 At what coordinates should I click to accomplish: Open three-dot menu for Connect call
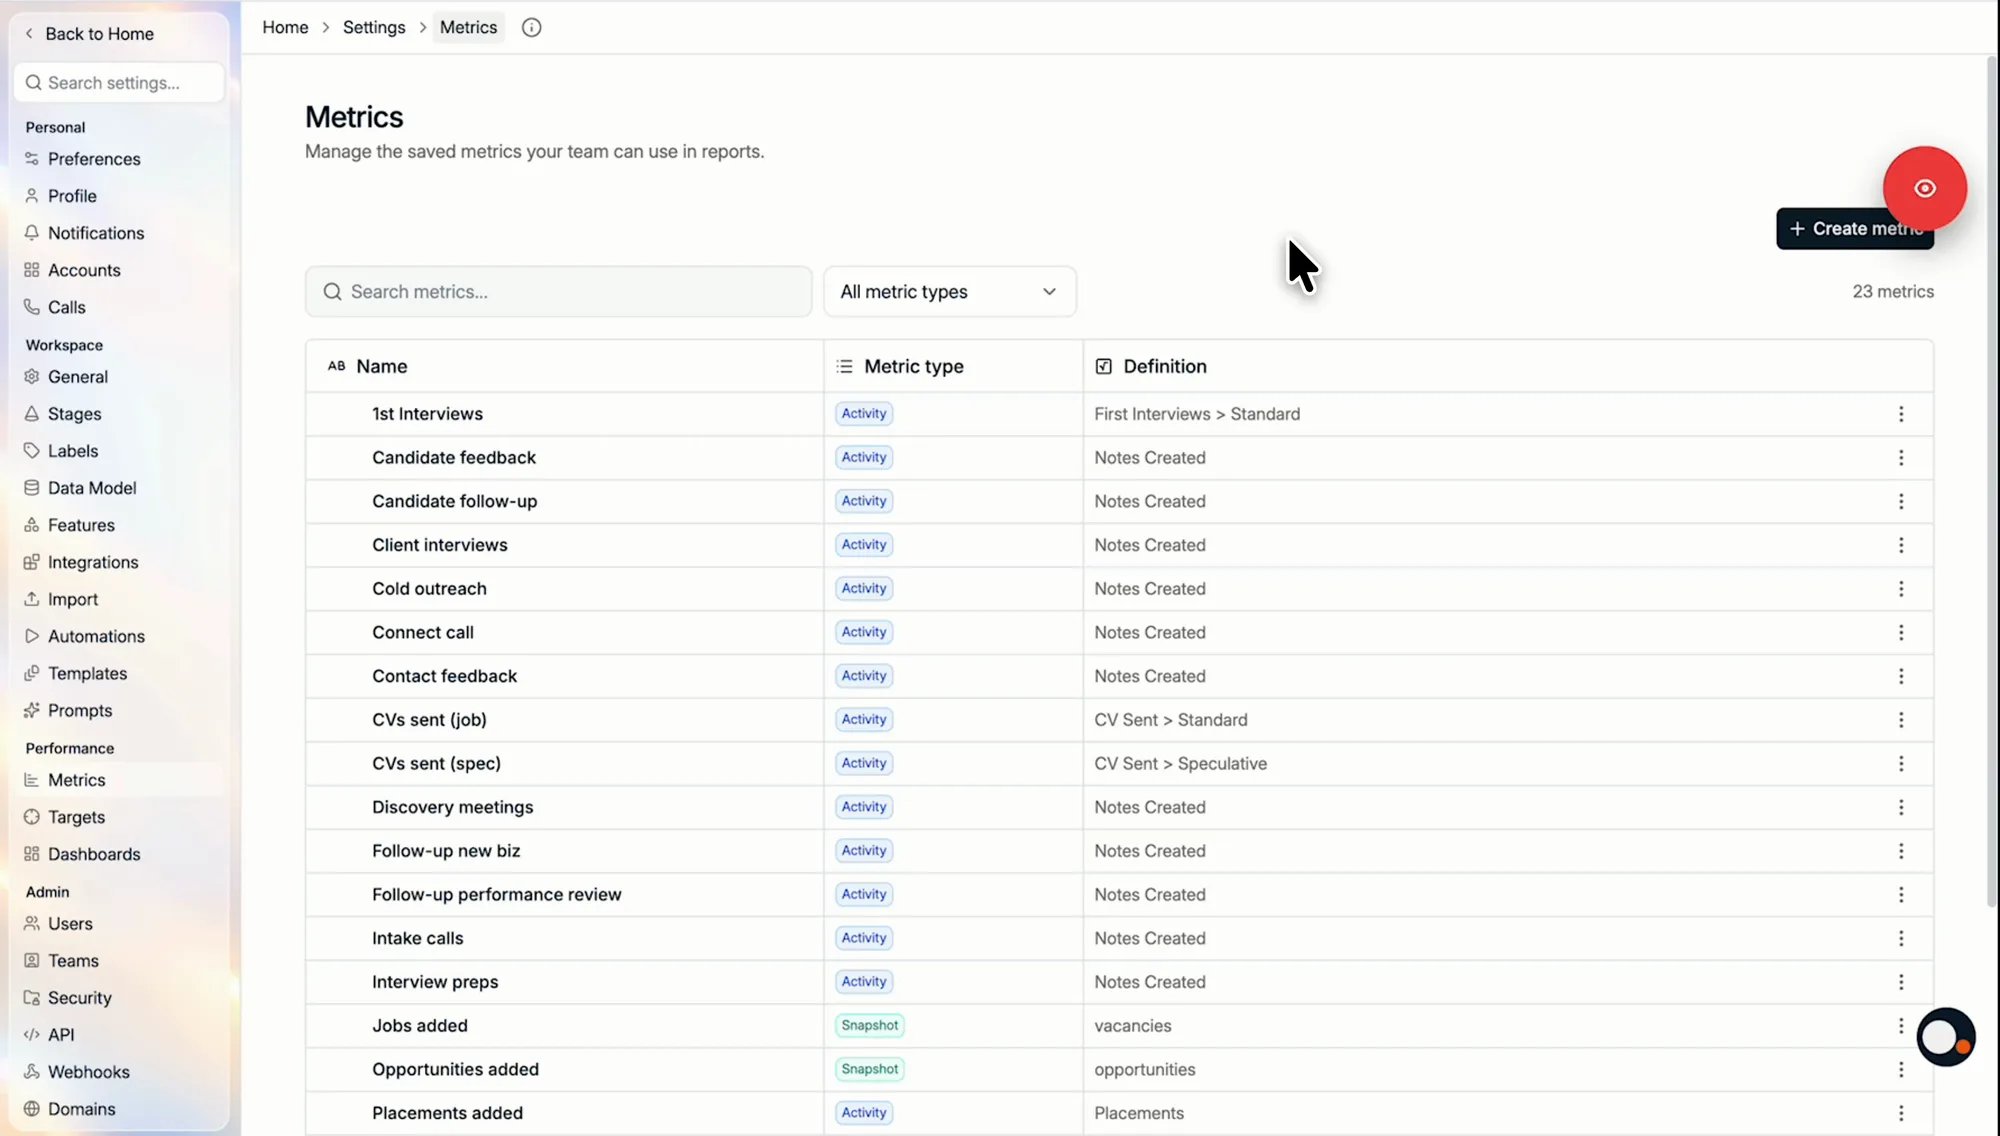click(x=1901, y=633)
